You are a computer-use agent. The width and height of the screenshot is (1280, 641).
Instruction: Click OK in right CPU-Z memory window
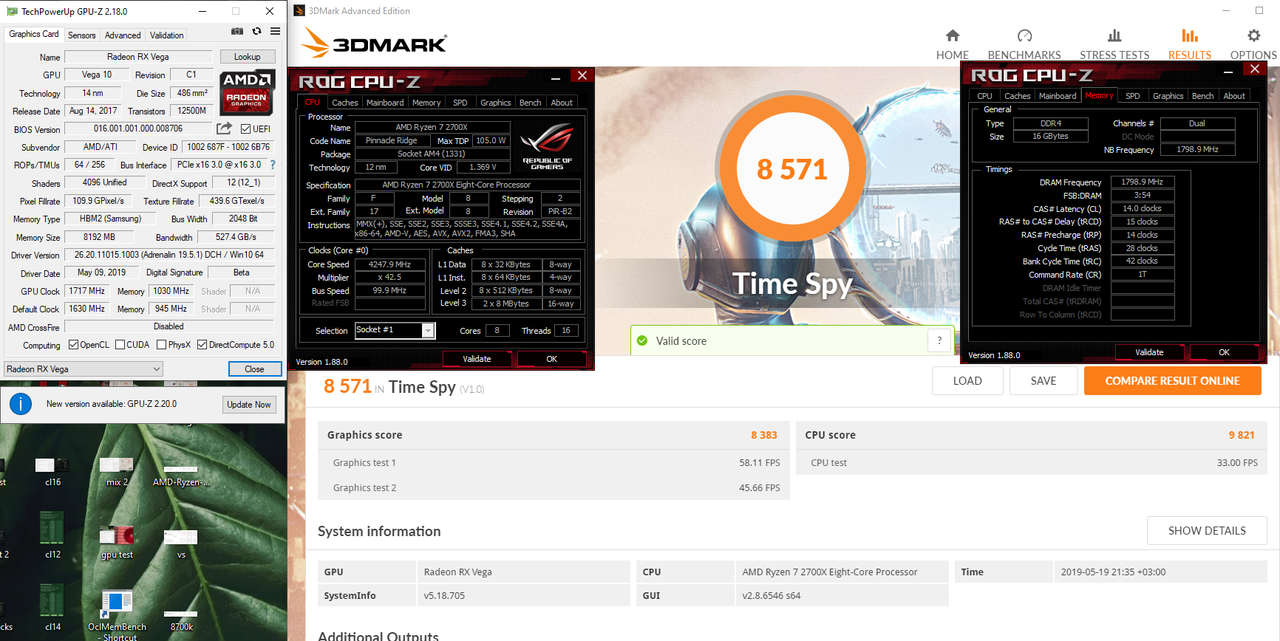(x=1224, y=353)
